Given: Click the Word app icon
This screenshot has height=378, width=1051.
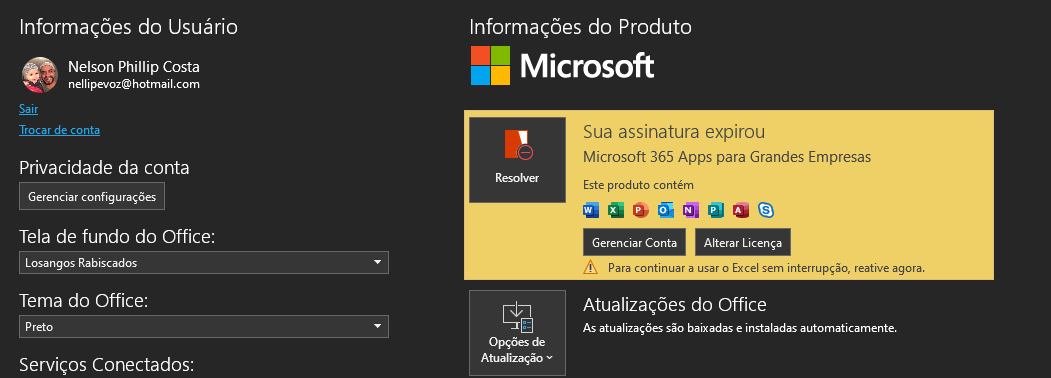Looking at the screenshot, I should pos(591,210).
